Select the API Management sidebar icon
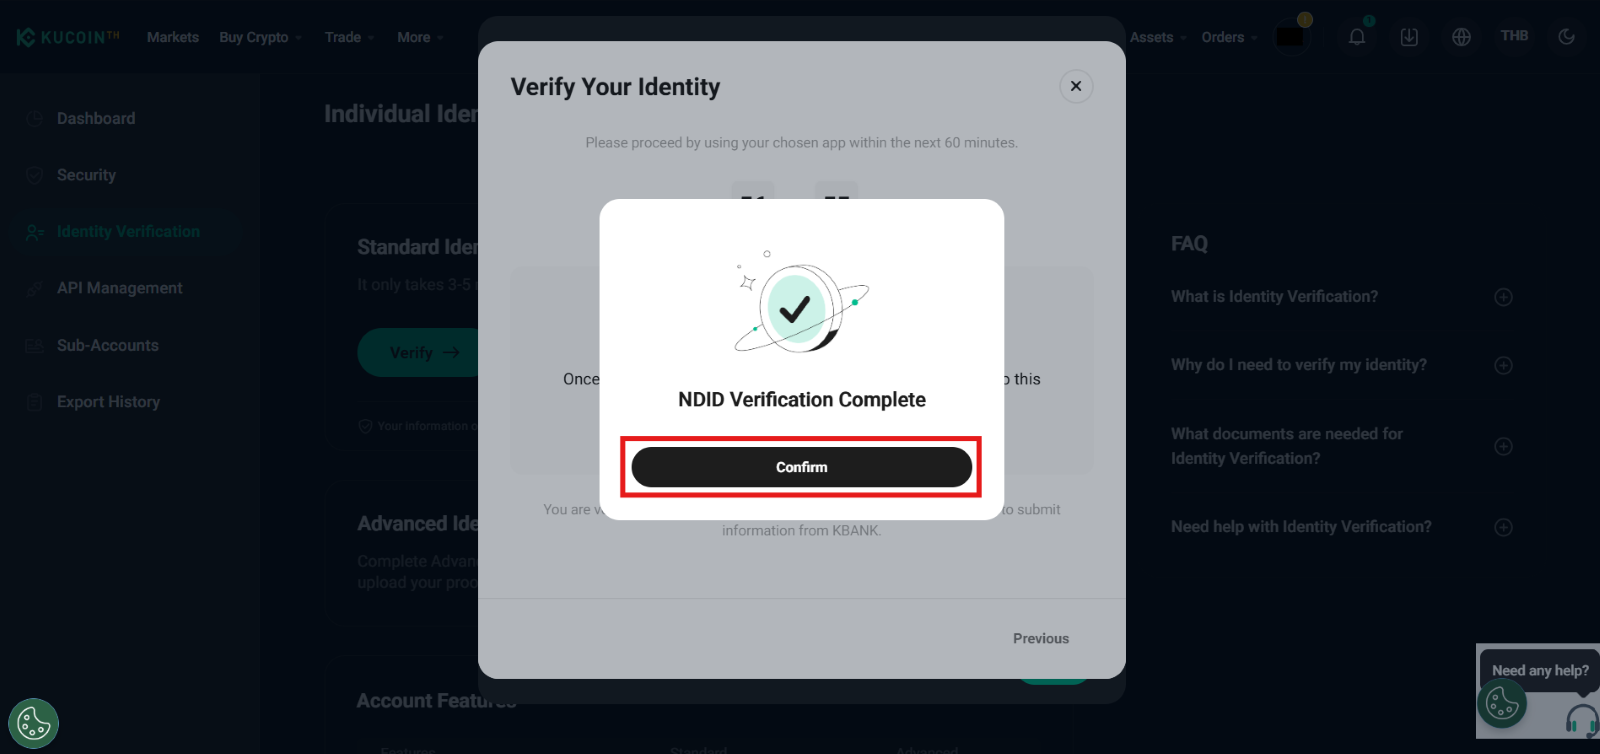 coord(34,288)
